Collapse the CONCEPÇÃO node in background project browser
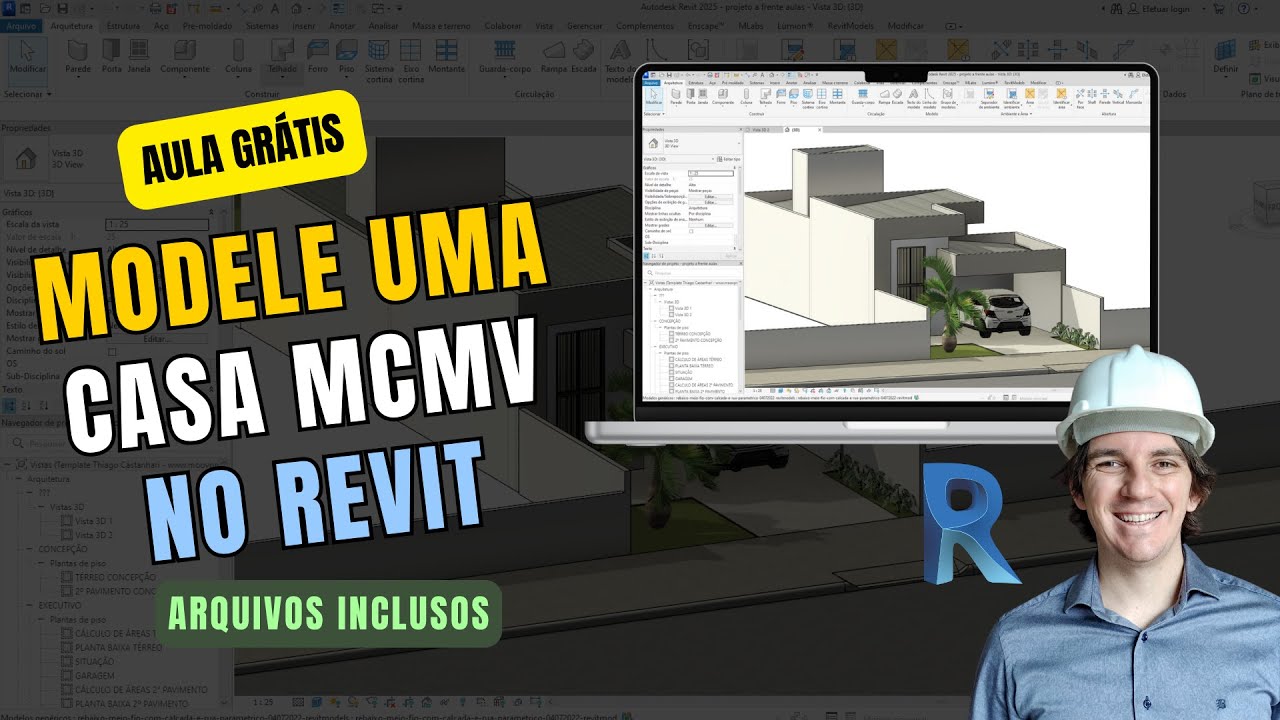This screenshot has width=1280, height=720. tap(29, 549)
